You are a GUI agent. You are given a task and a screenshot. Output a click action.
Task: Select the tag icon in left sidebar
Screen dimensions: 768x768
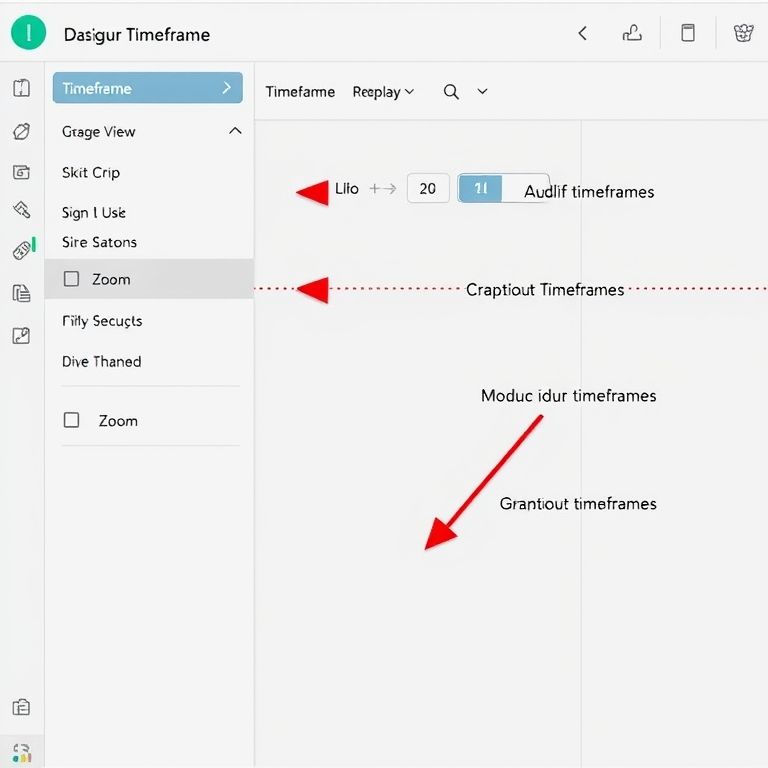[21, 131]
